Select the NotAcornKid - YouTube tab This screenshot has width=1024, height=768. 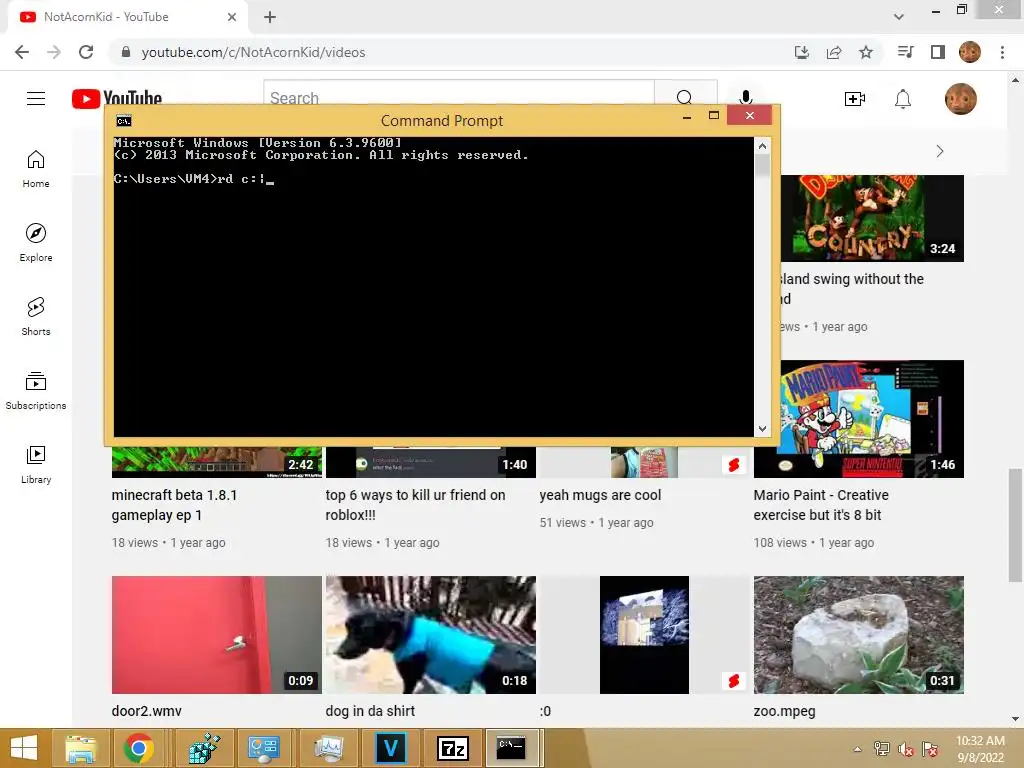(x=127, y=17)
